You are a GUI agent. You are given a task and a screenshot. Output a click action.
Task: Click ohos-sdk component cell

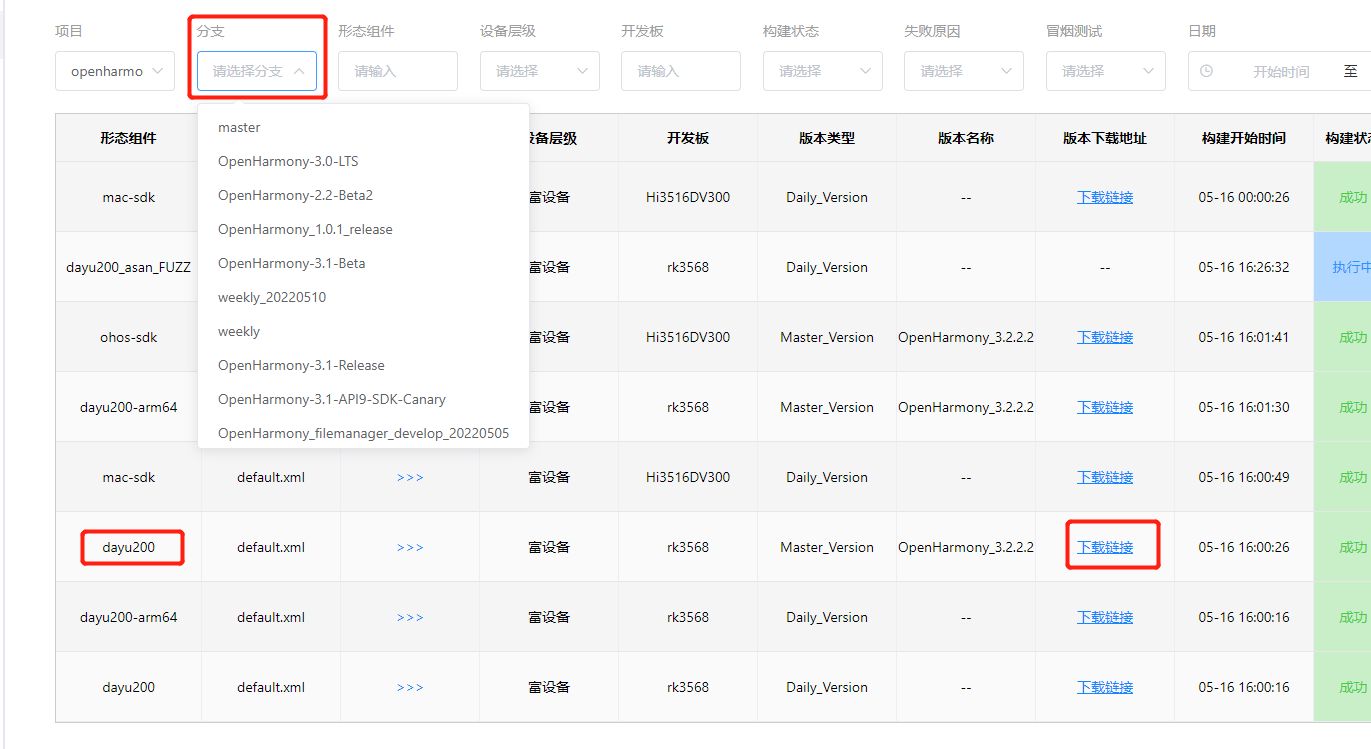pos(128,337)
